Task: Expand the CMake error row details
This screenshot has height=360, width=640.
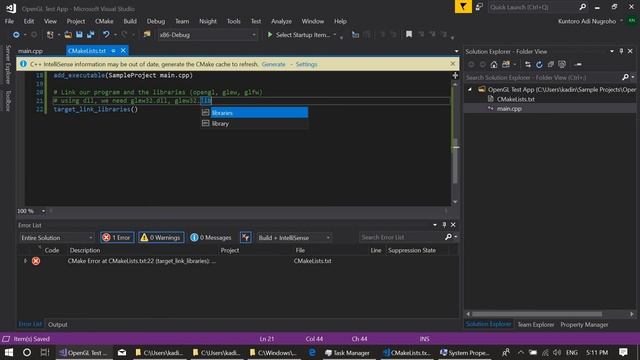Action: [x=25, y=261]
